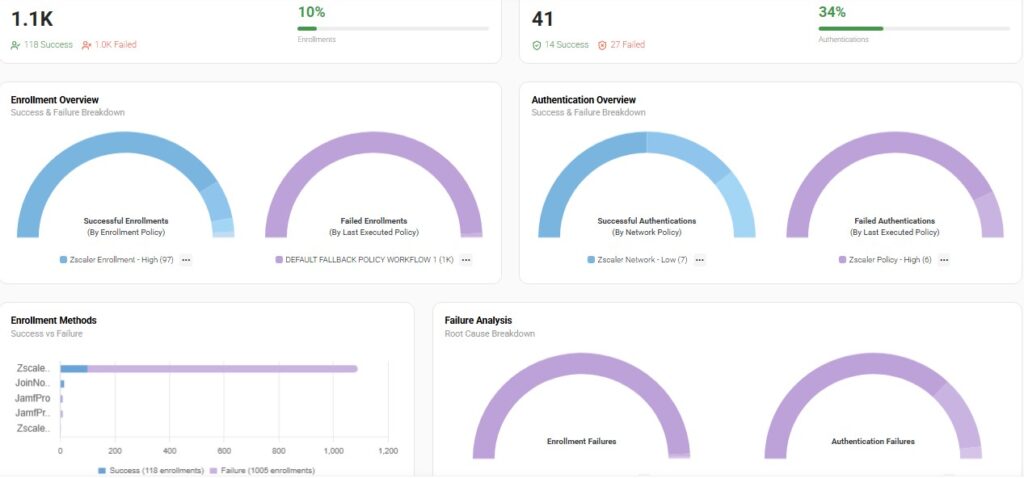Open the ellipsis beside Zscaler Policy legend
The width and height of the screenshot is (1024, 478).
944,259
